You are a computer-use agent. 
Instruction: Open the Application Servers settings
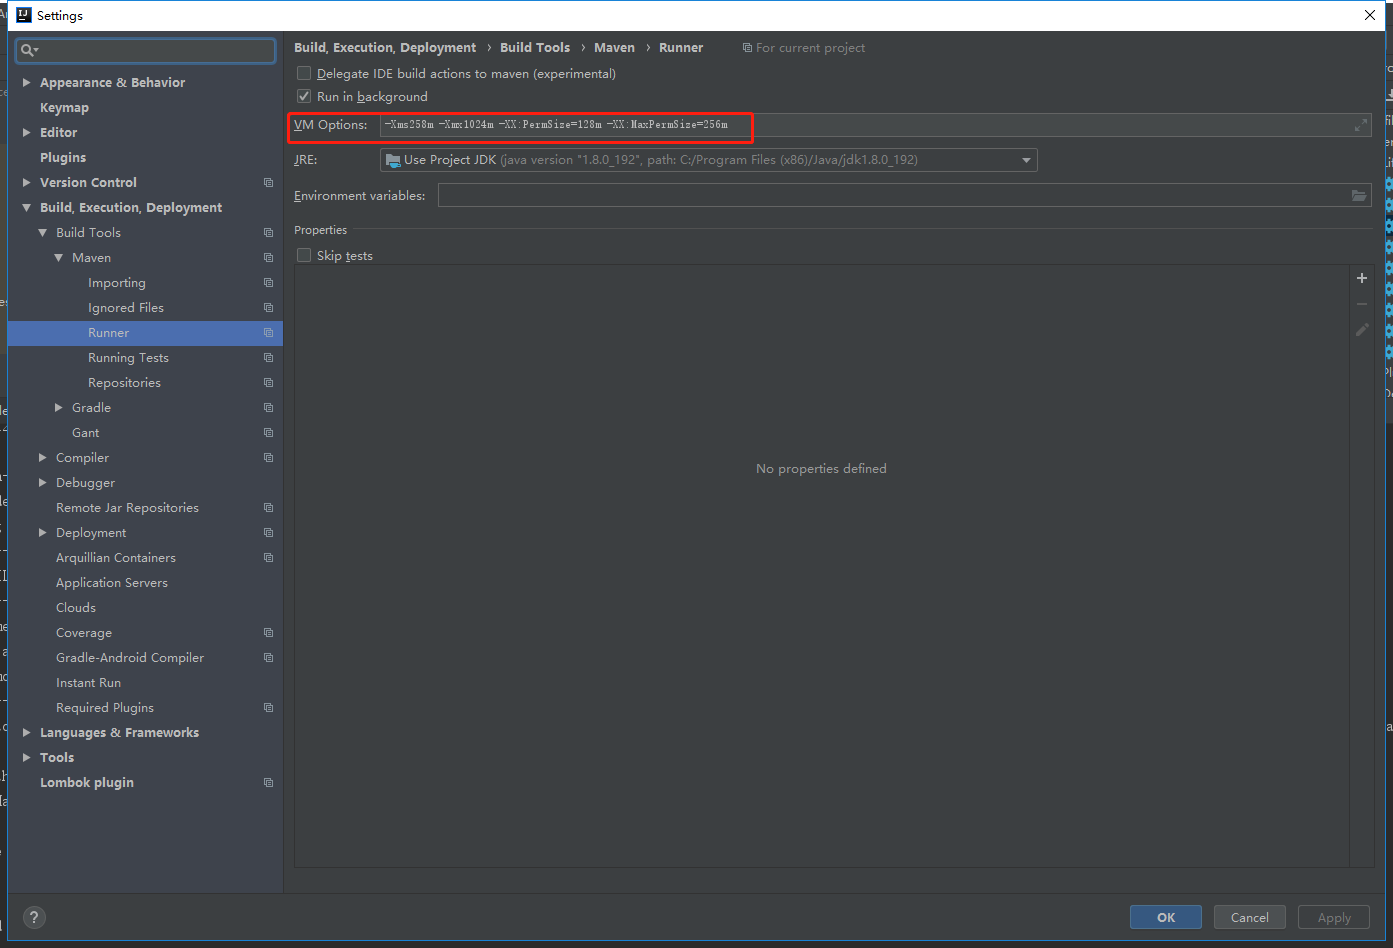pos(112,583)
